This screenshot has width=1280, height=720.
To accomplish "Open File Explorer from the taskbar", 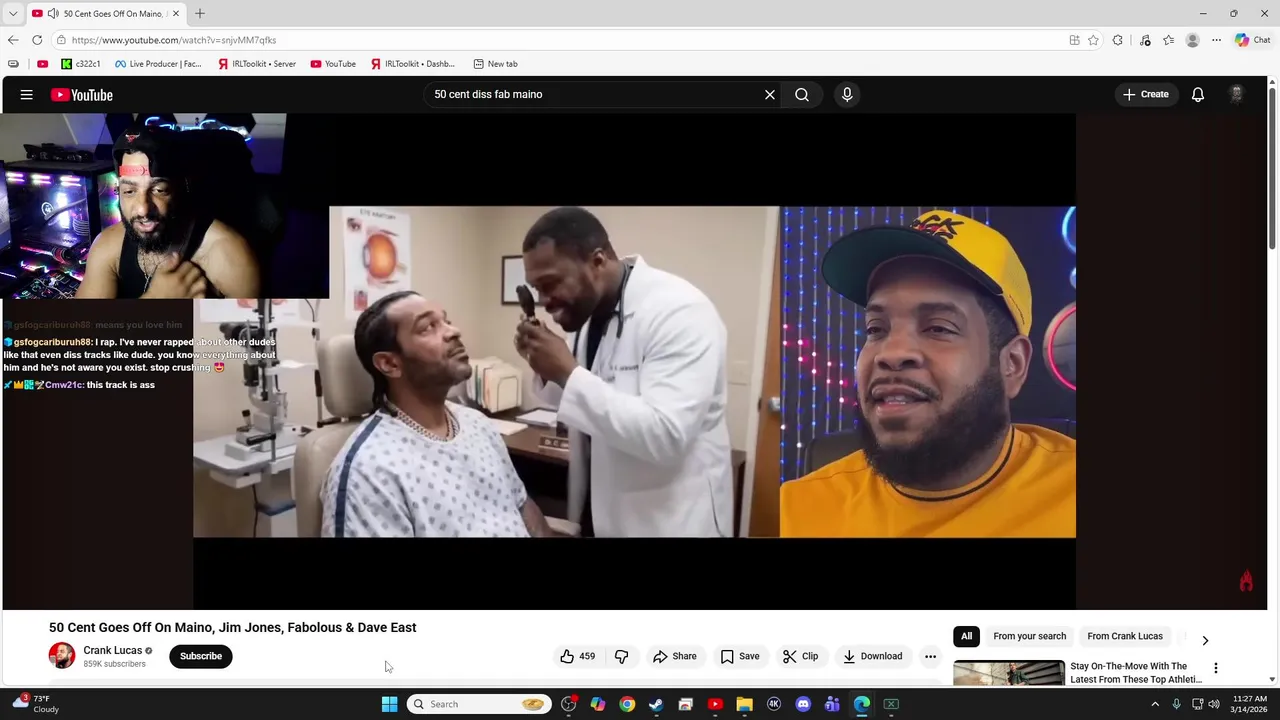I will pos(744,704).
